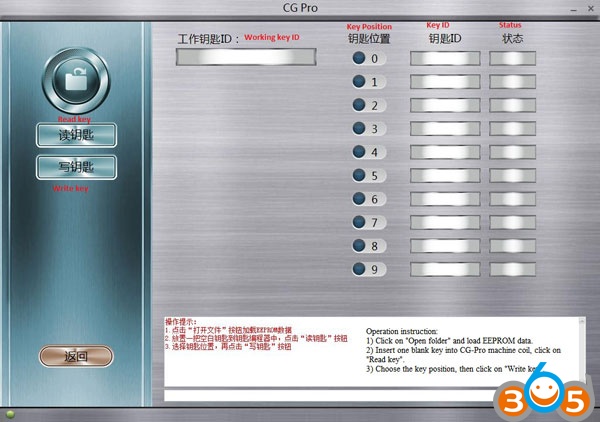Image resolution: width=600 pixels, height=422 pixels.
Task: Select key position 2 radio button
Action: pyautogui.click(x=359, y=105)
